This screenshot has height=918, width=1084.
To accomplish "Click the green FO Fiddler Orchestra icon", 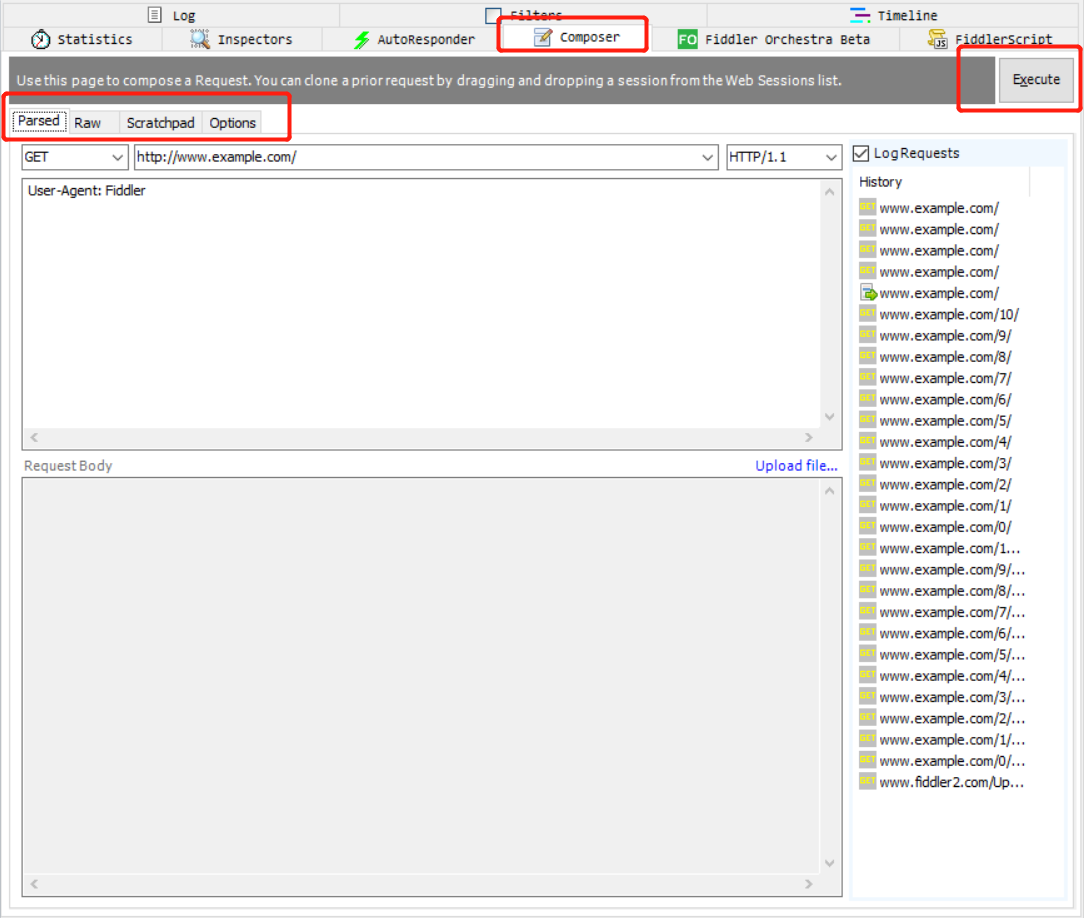I will (687, 39).
